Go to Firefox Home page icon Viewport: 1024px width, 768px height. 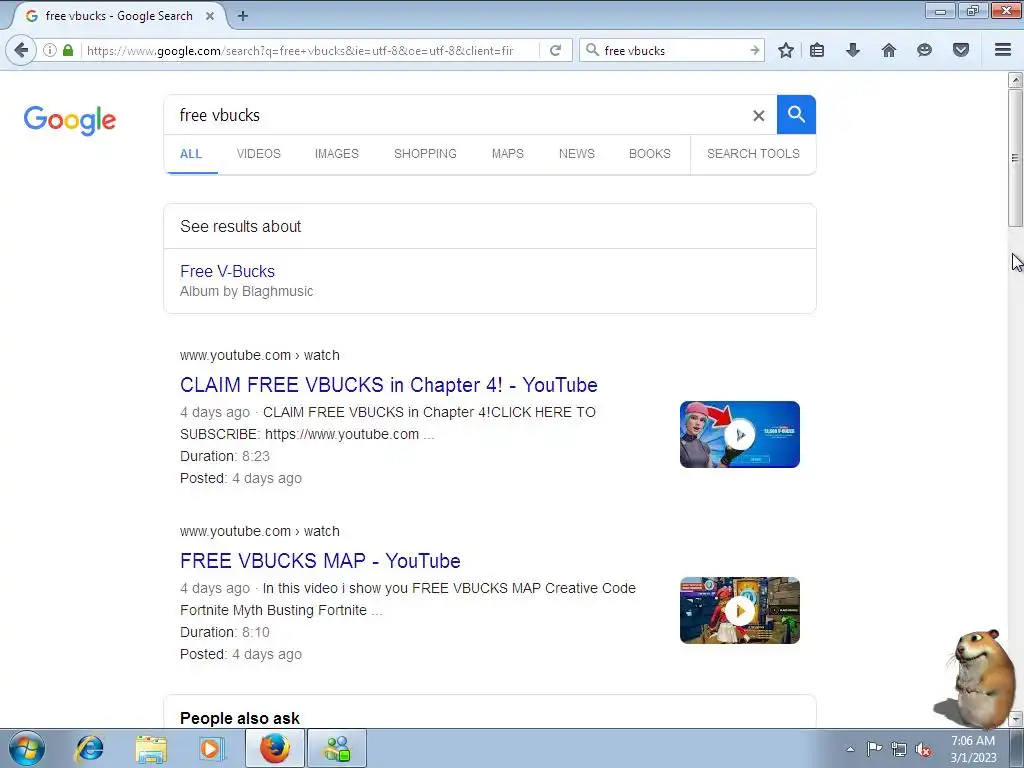(889, 50)
